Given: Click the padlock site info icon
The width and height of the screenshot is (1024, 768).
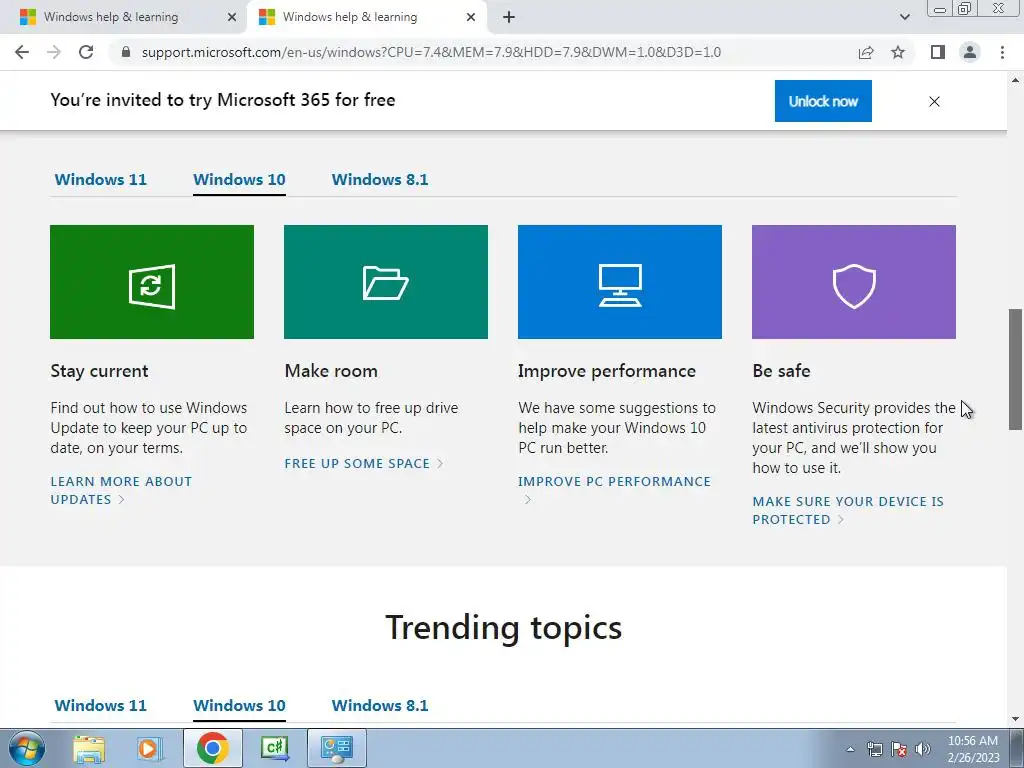Looking at the screenshot, I should click(126, 52).
